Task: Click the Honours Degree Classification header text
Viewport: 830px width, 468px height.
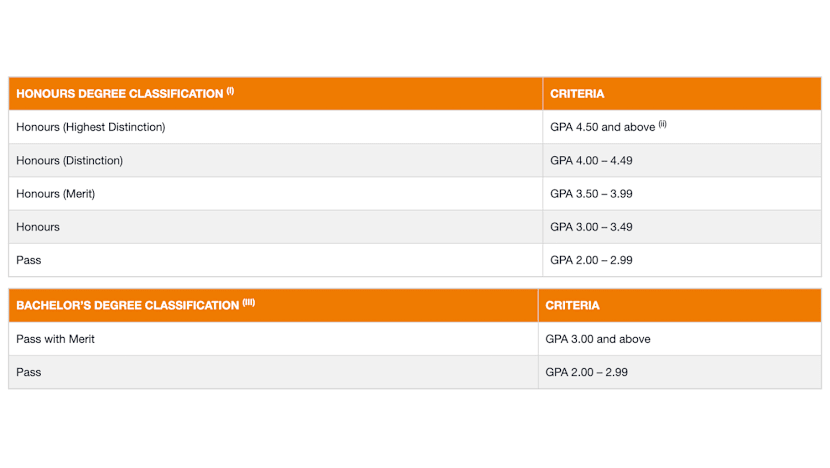Action: point(119,94)
